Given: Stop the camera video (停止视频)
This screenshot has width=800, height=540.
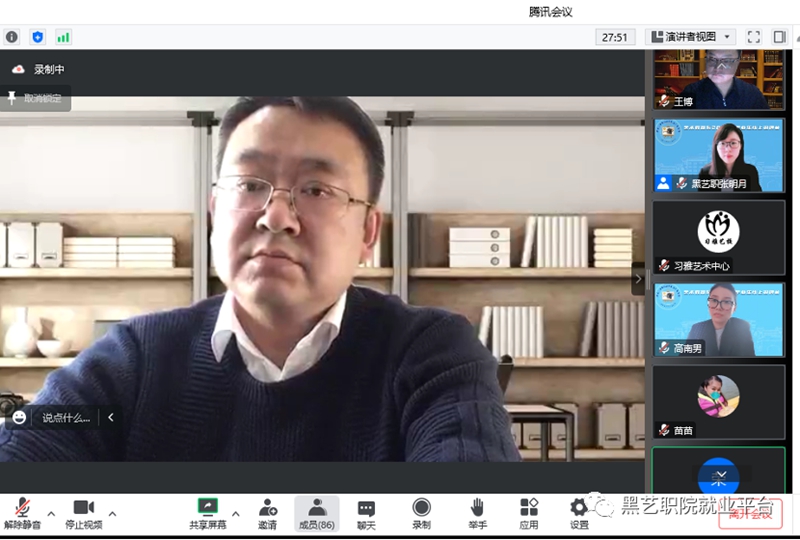Looking at the screenshot, I should click(83, 513).
